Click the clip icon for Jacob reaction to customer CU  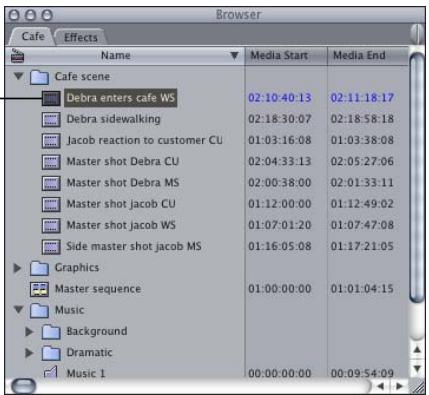pos(51,141)
